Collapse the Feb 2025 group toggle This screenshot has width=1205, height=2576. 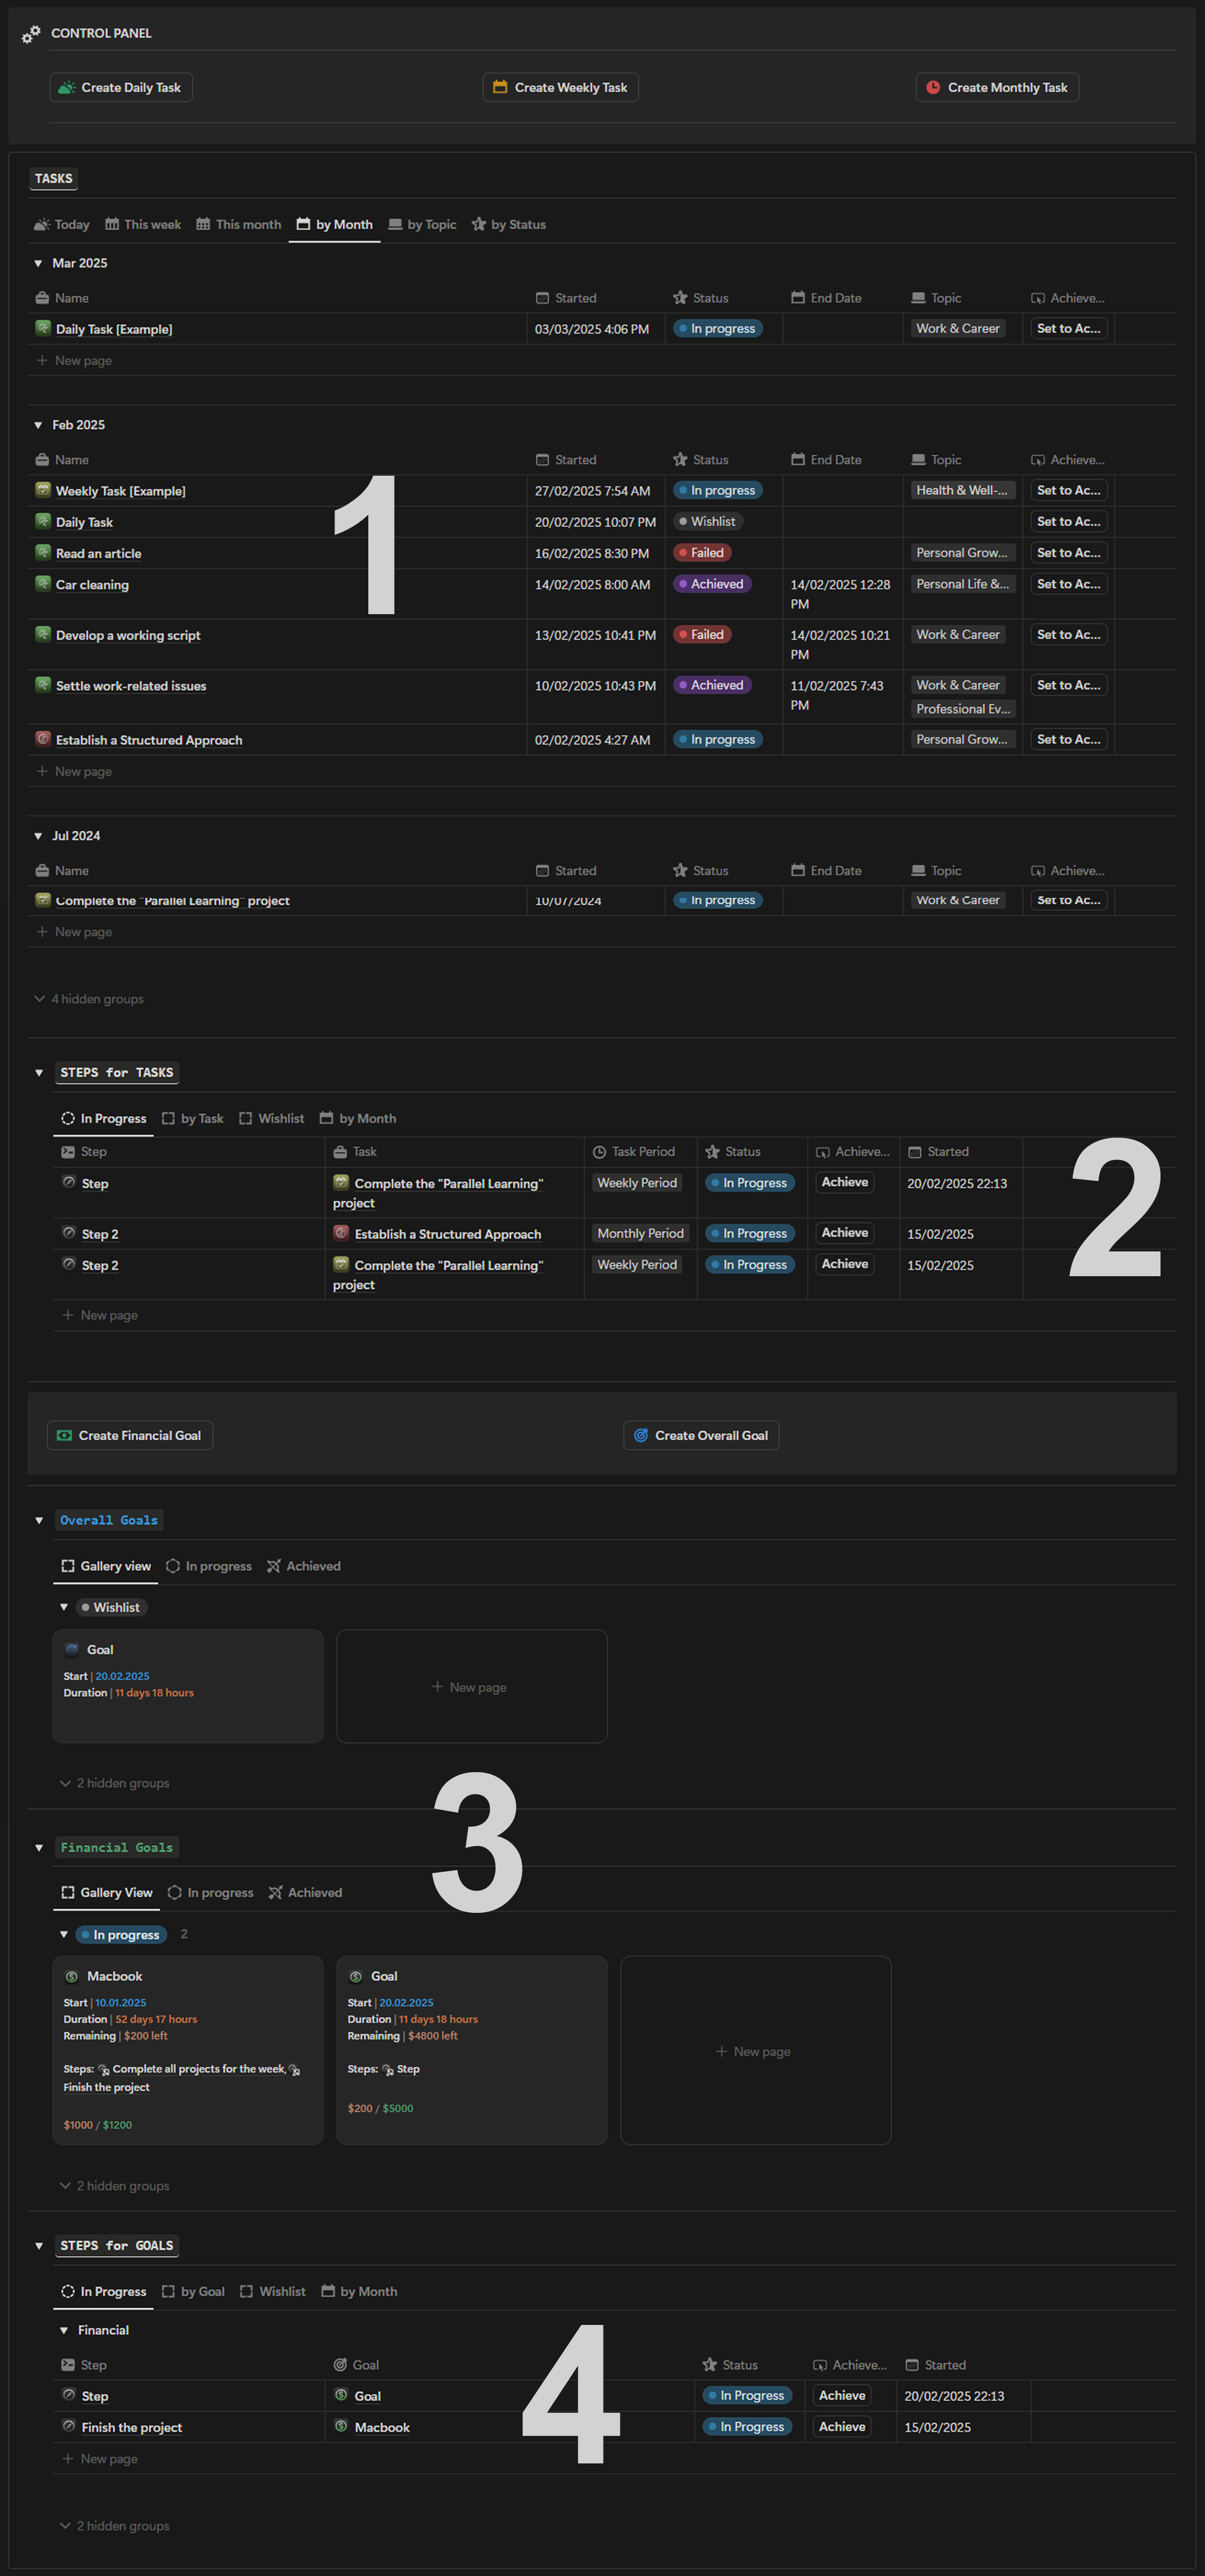pyautogui.click(x=38, y=425)
